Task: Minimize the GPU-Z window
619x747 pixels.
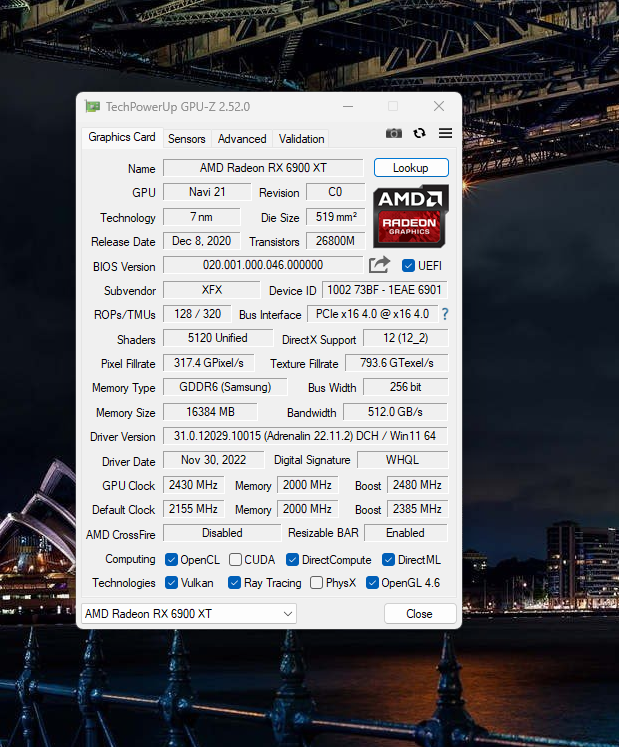Action: pyautogui.click(x=348, y=106)
